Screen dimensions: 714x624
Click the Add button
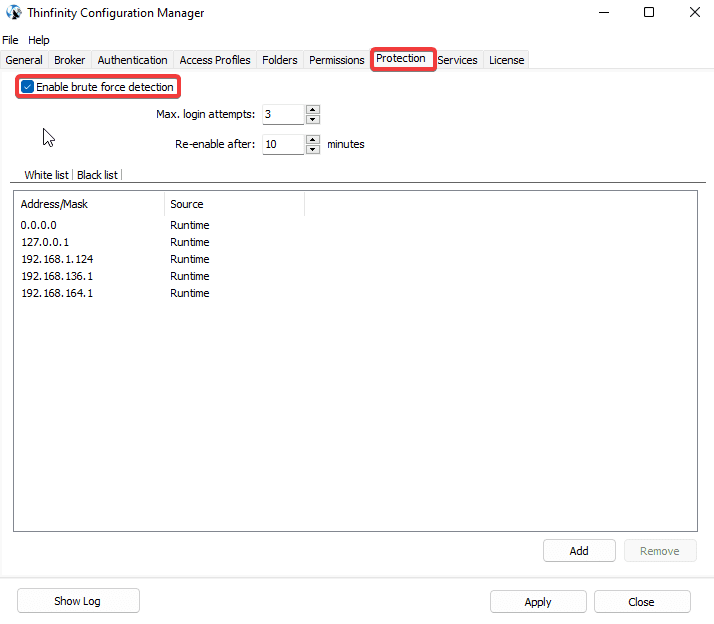tap(579, 551)
